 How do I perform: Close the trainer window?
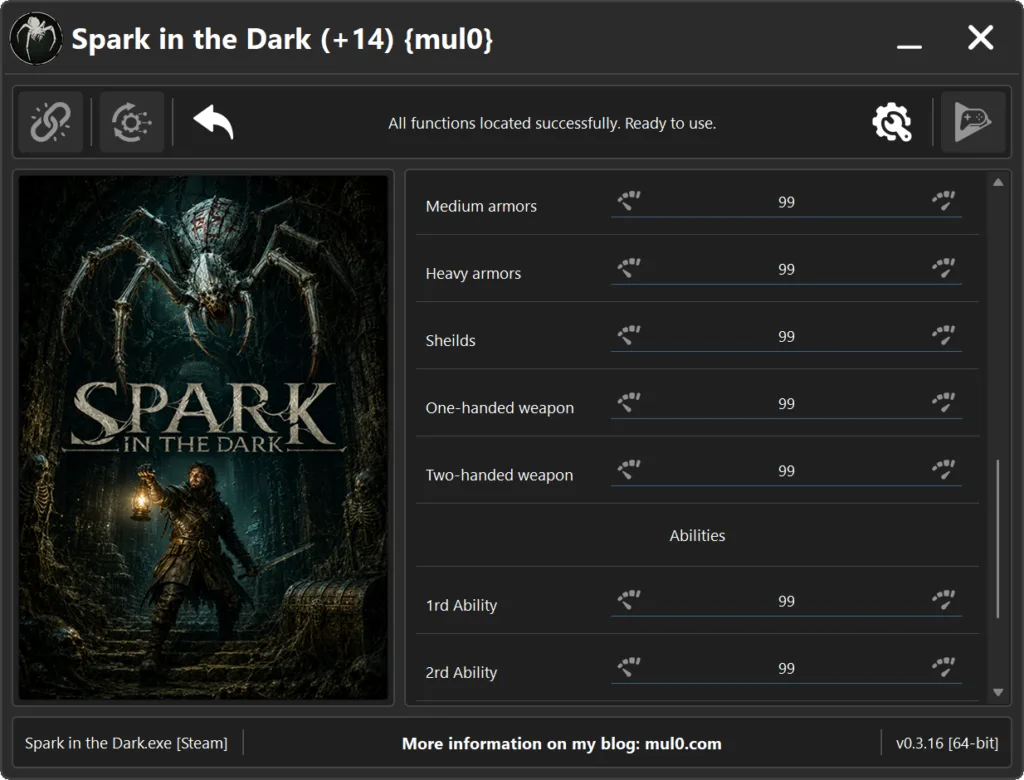tap(980, 38)
